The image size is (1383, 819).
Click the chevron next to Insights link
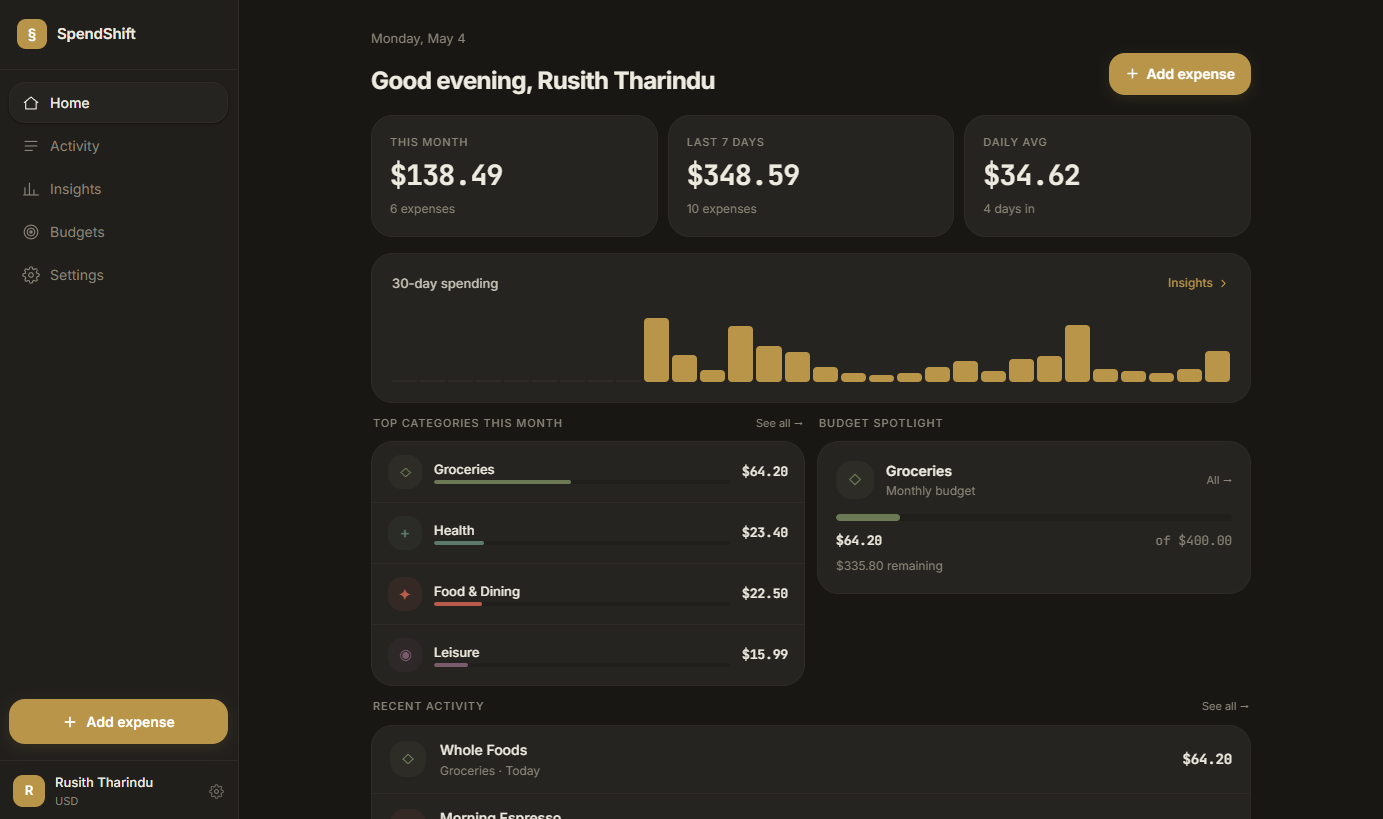point(1223,283)
